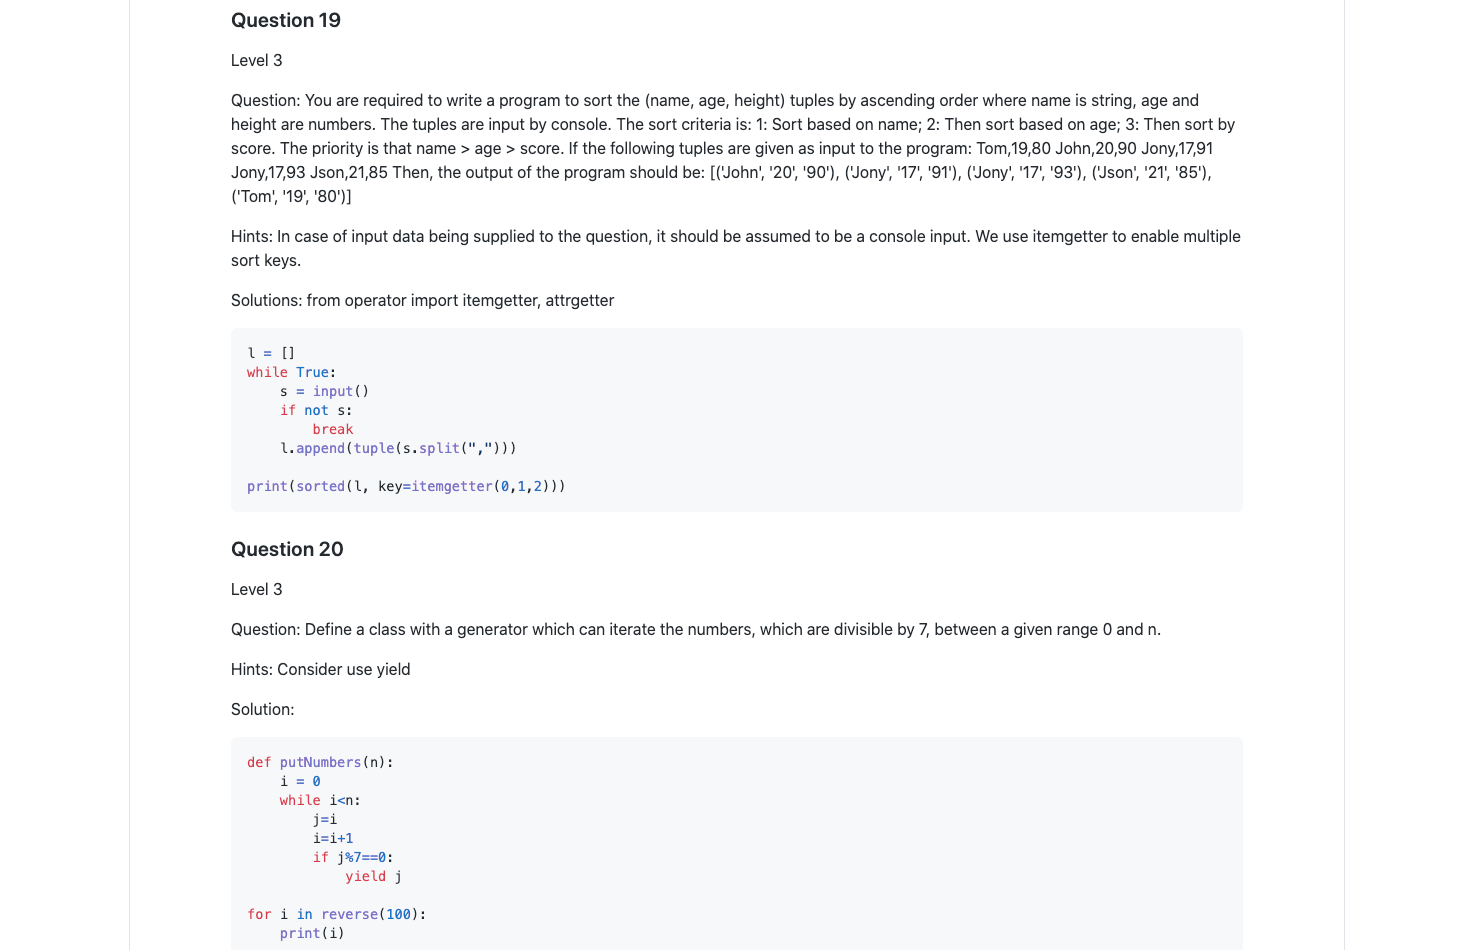1473x950 pixels.
Task: Click the 'if not s:' code line
Action: pyautogui.click(x=316, y=410)
